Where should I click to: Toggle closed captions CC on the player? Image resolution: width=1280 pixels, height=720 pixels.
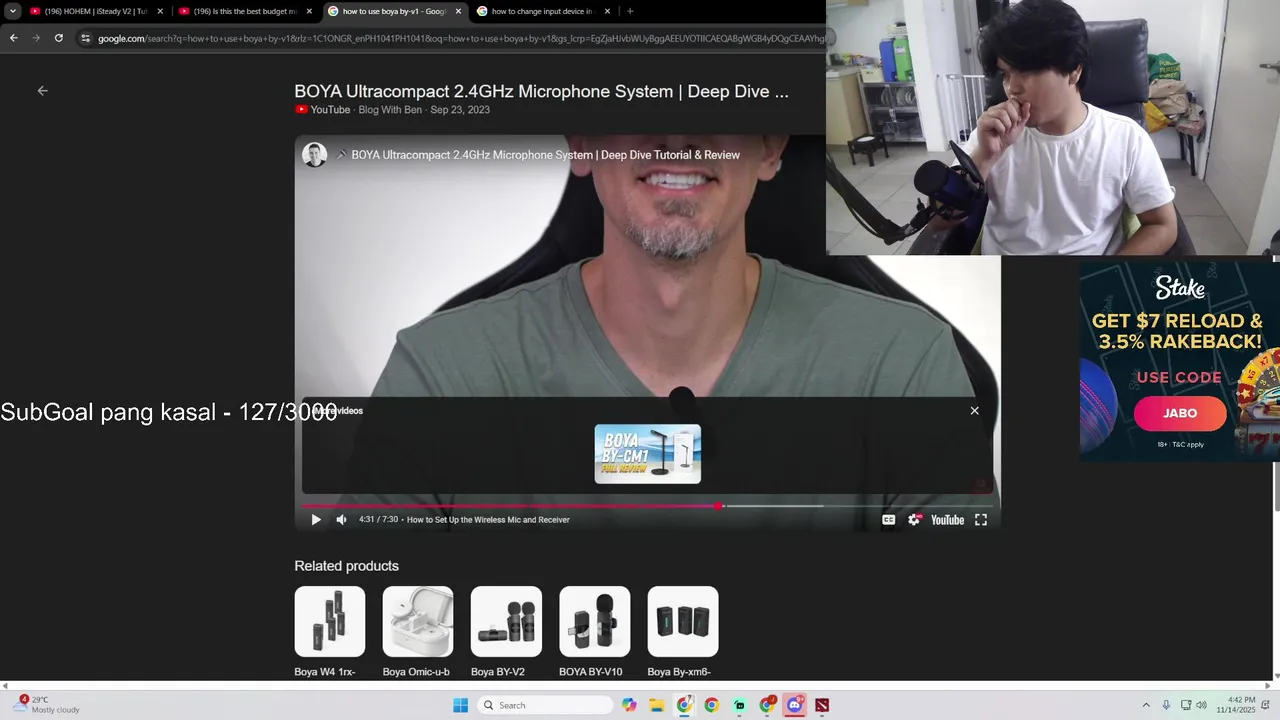tap(888, 520)
